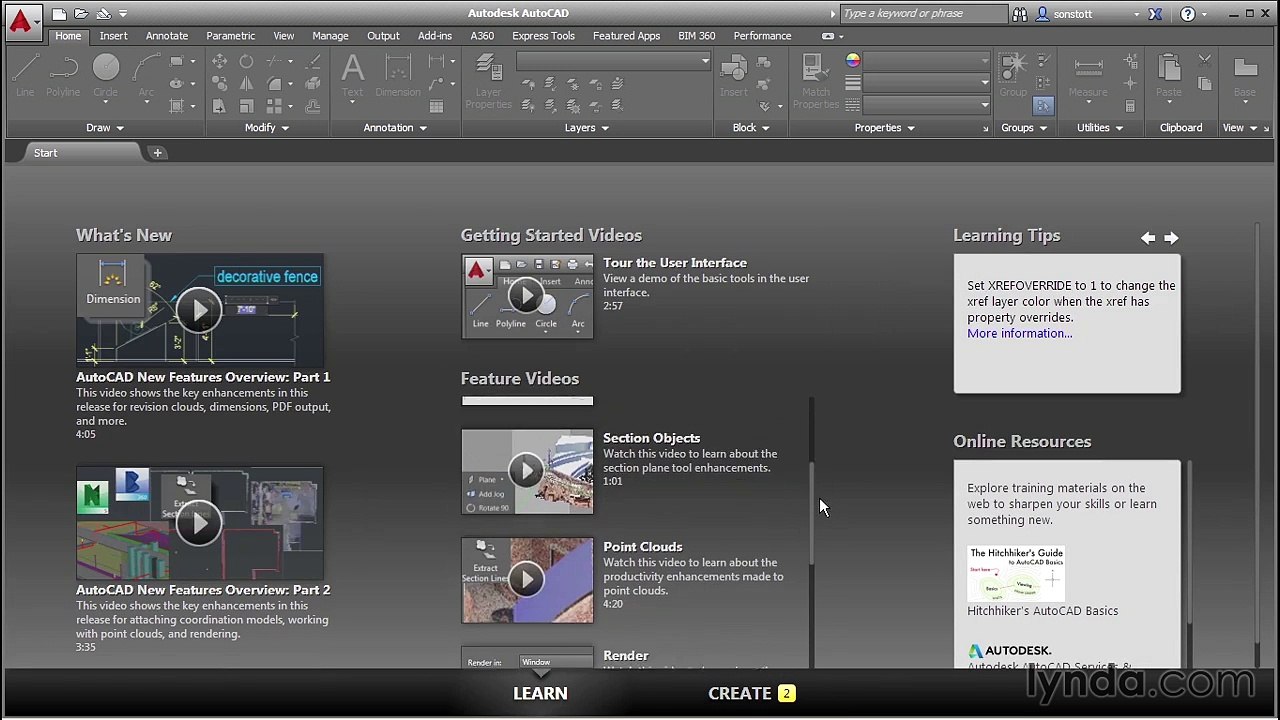The height and width of the screenshot is (720, 1280).
Task: Insert a Table from Annotation panel
Action: [436, 106]
